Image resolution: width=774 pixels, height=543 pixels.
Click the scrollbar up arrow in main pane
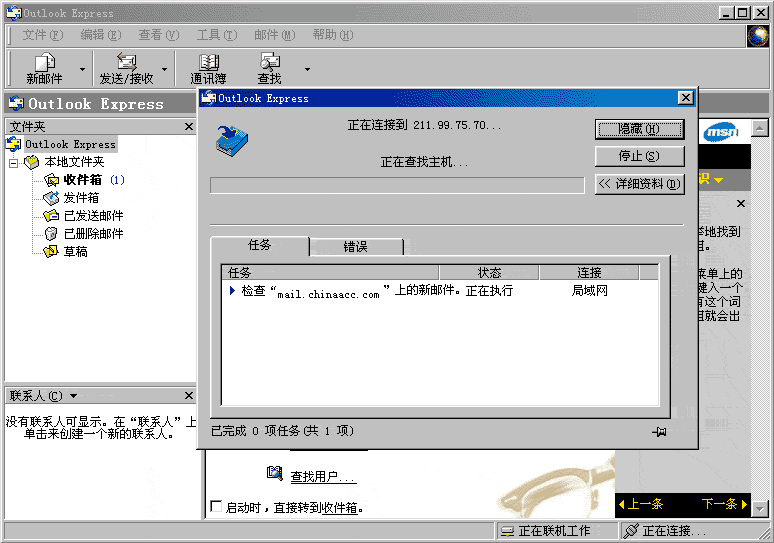tap(760, 128)
